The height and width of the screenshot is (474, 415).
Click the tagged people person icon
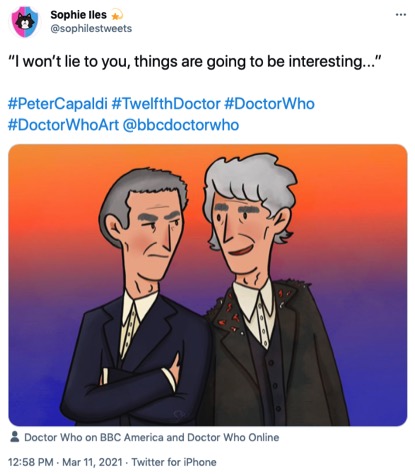(x=14, y=437)
